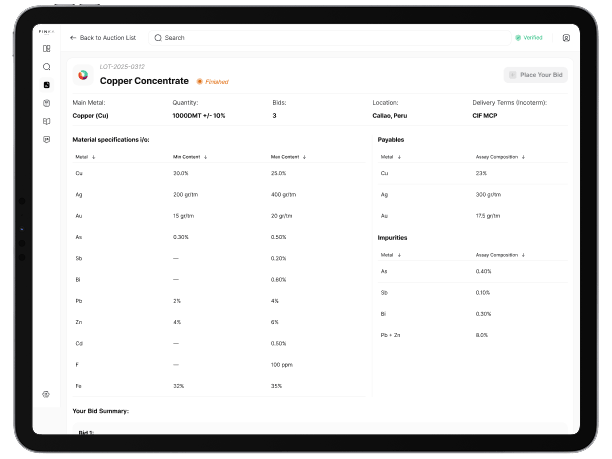Click the orange Finished status indicator
This screenshot has width=612, height=459.
[213, 82]
